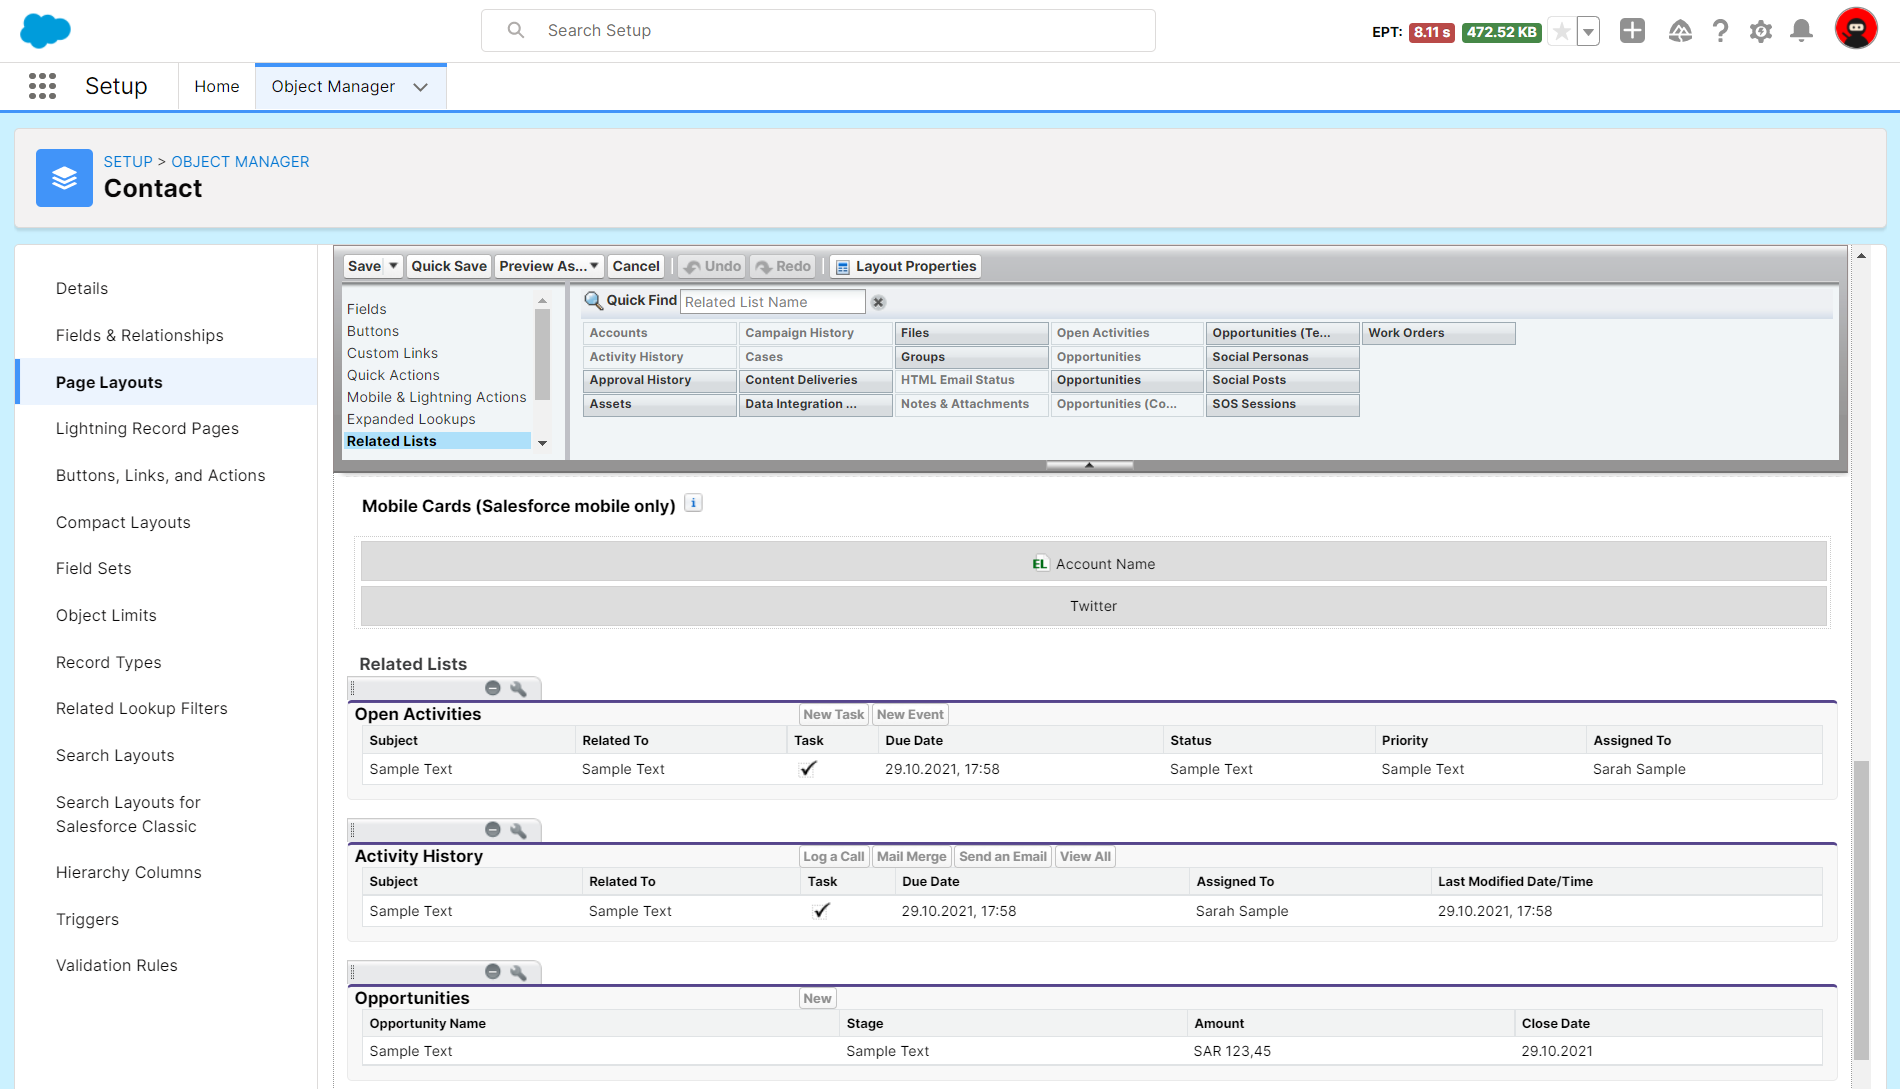Open the App Launcher grid icon
1900x1089 pixels.
point(42,86)
